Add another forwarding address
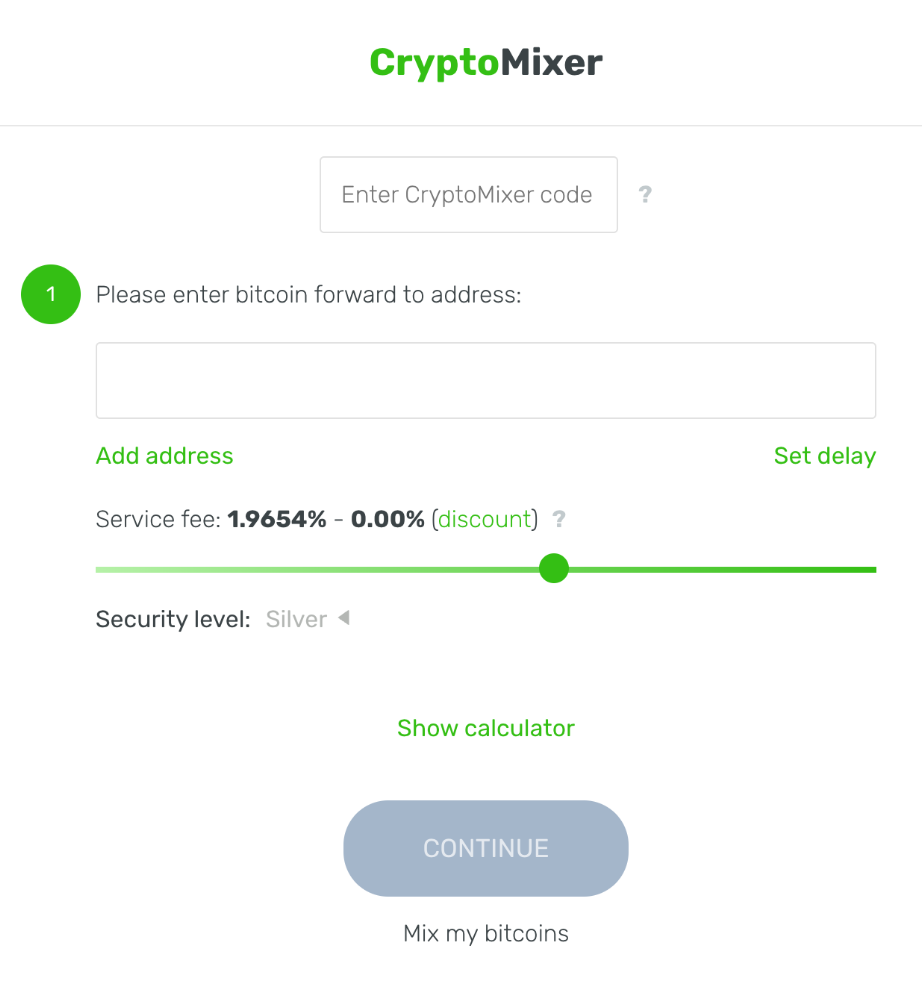The width and height of the screenshot is (922, 984). [164, 456]
